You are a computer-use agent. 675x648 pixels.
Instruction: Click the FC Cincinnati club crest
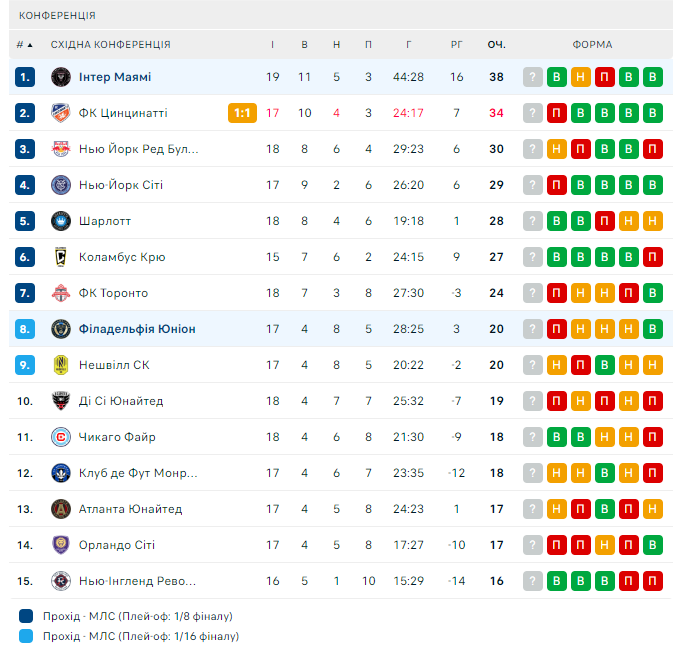pyautogui.click(x=60, y=113)
